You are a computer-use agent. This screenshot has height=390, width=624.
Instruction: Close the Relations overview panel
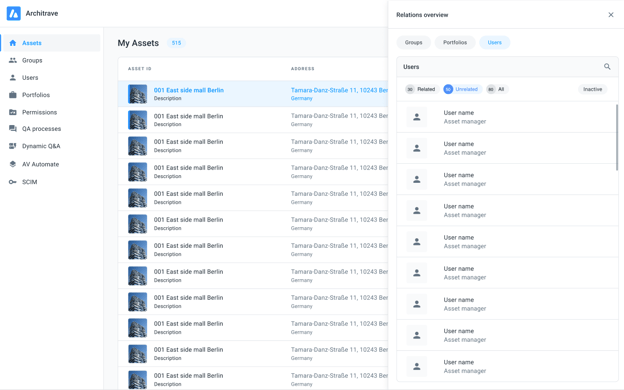coord(611,15)
